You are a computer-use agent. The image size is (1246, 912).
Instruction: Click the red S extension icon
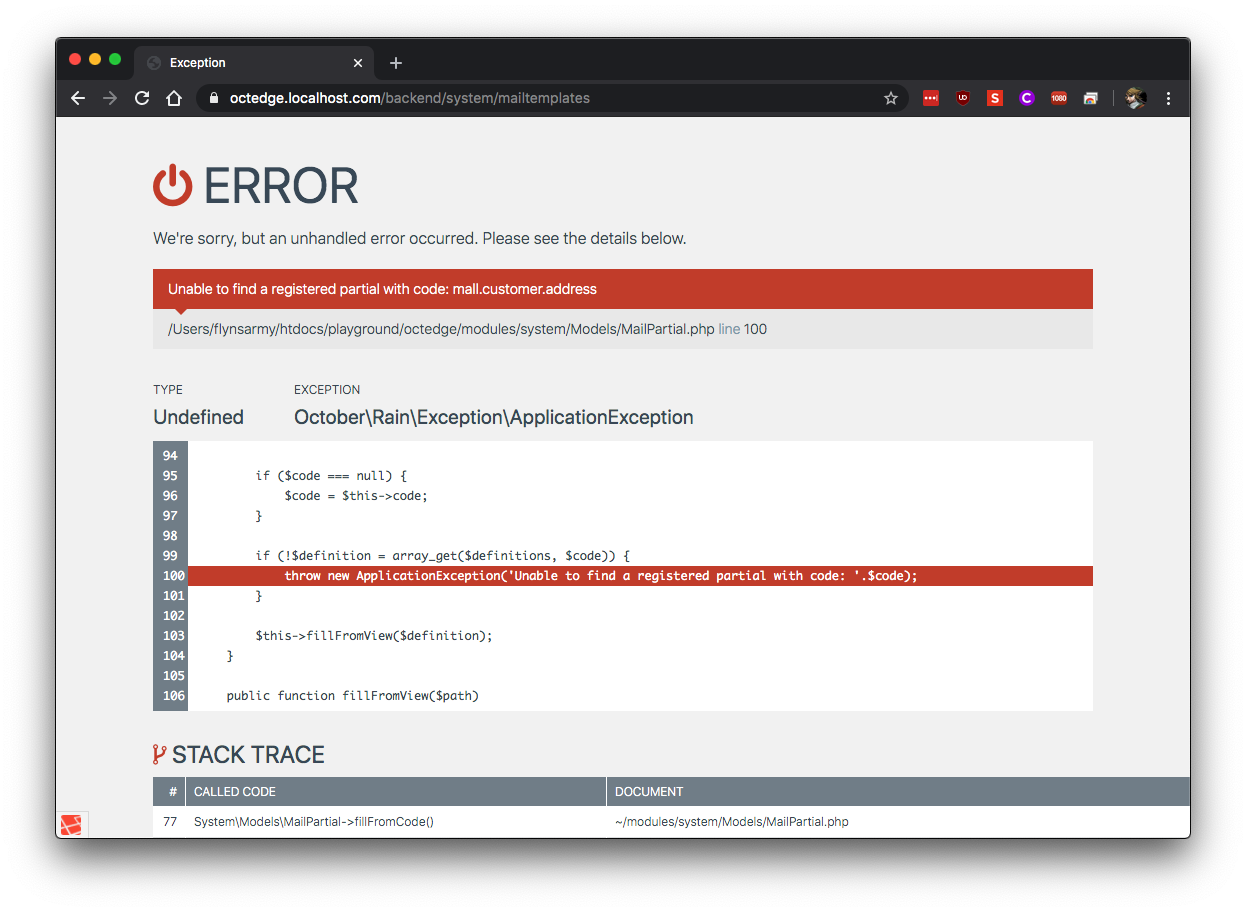[x=995, y=98]
